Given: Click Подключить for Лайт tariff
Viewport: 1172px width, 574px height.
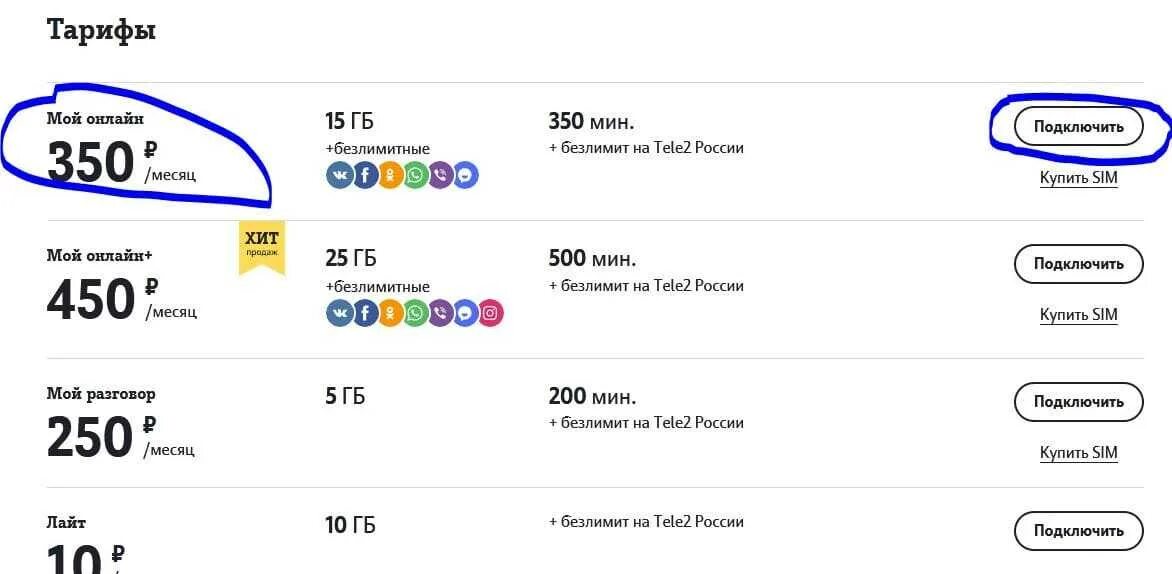Looking at the screenshot, I should click(1079, 531).
